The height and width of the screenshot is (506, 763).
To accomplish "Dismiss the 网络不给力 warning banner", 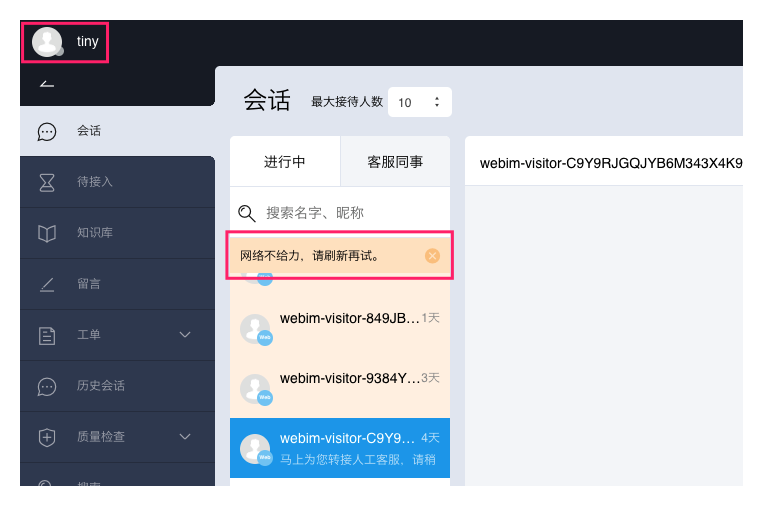I will [432, 256].
